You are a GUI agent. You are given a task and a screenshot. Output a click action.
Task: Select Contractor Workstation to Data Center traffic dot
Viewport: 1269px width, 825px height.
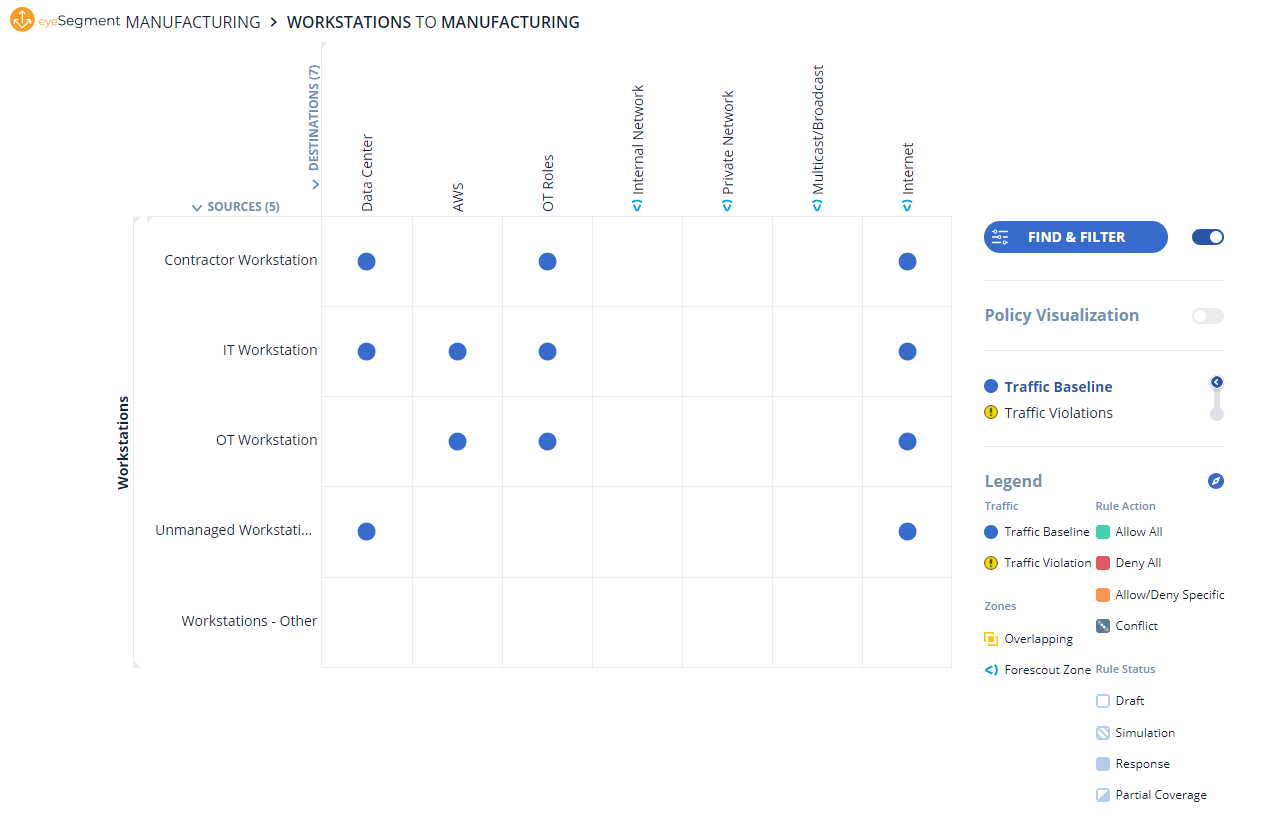point(366,262)
